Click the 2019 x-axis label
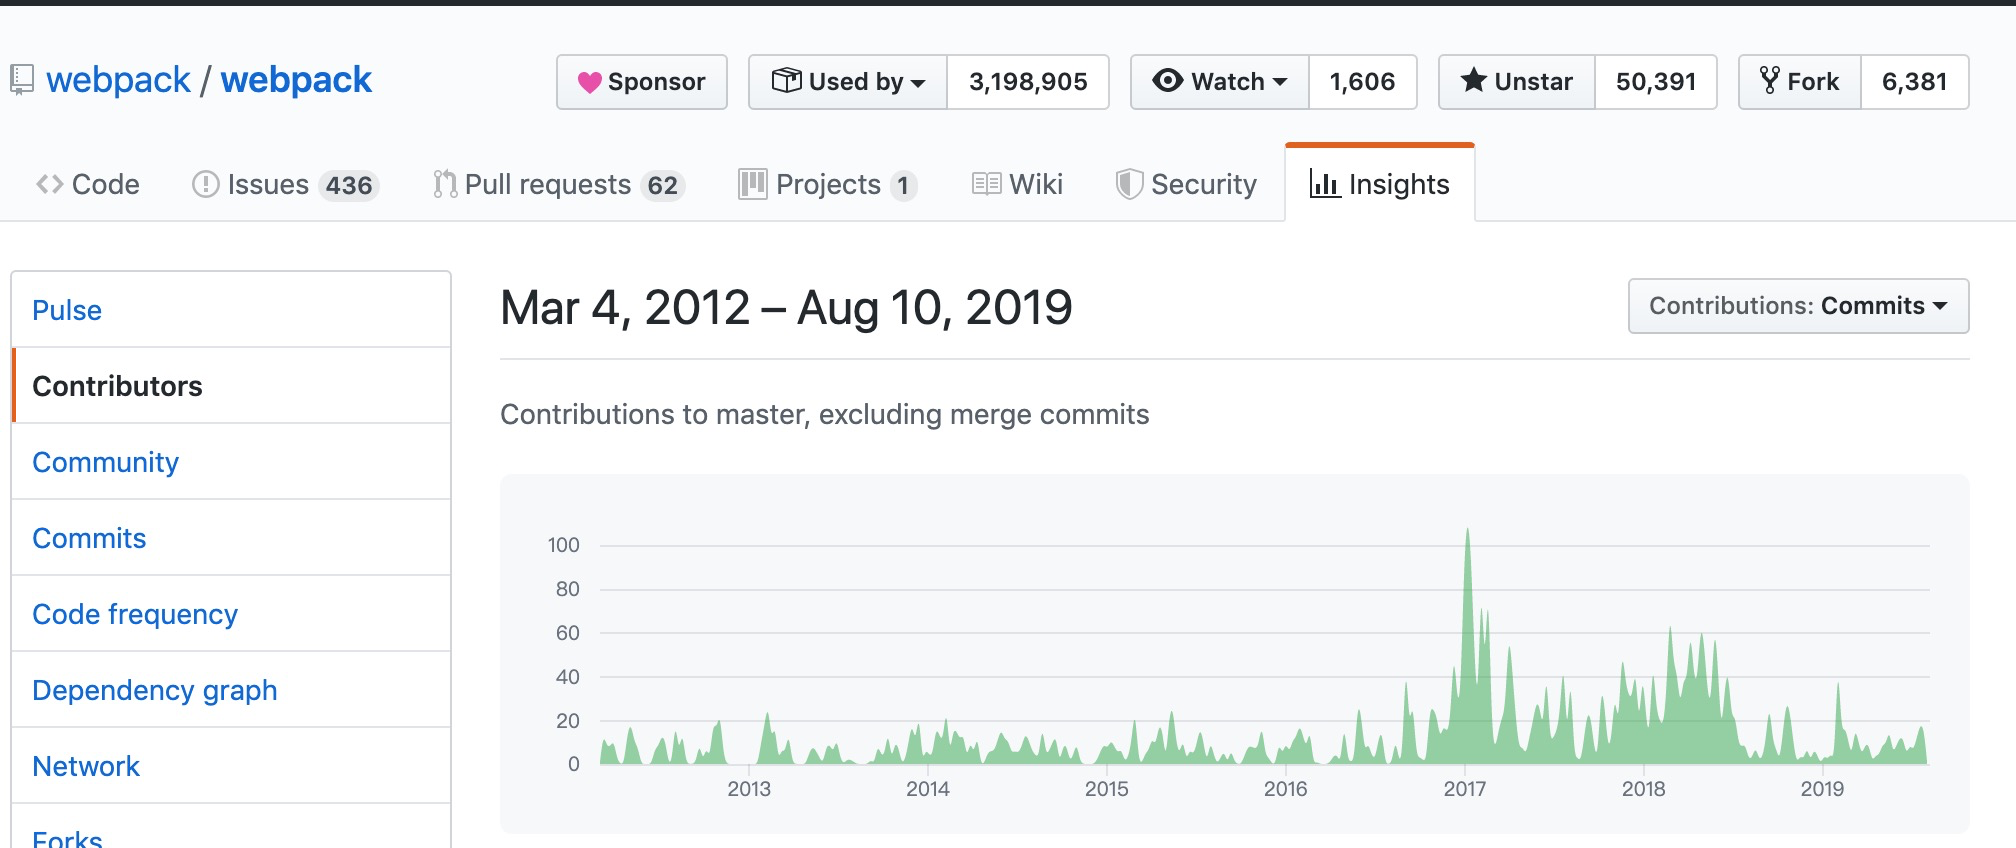 pyautogui.click(x=1823, y=789)
